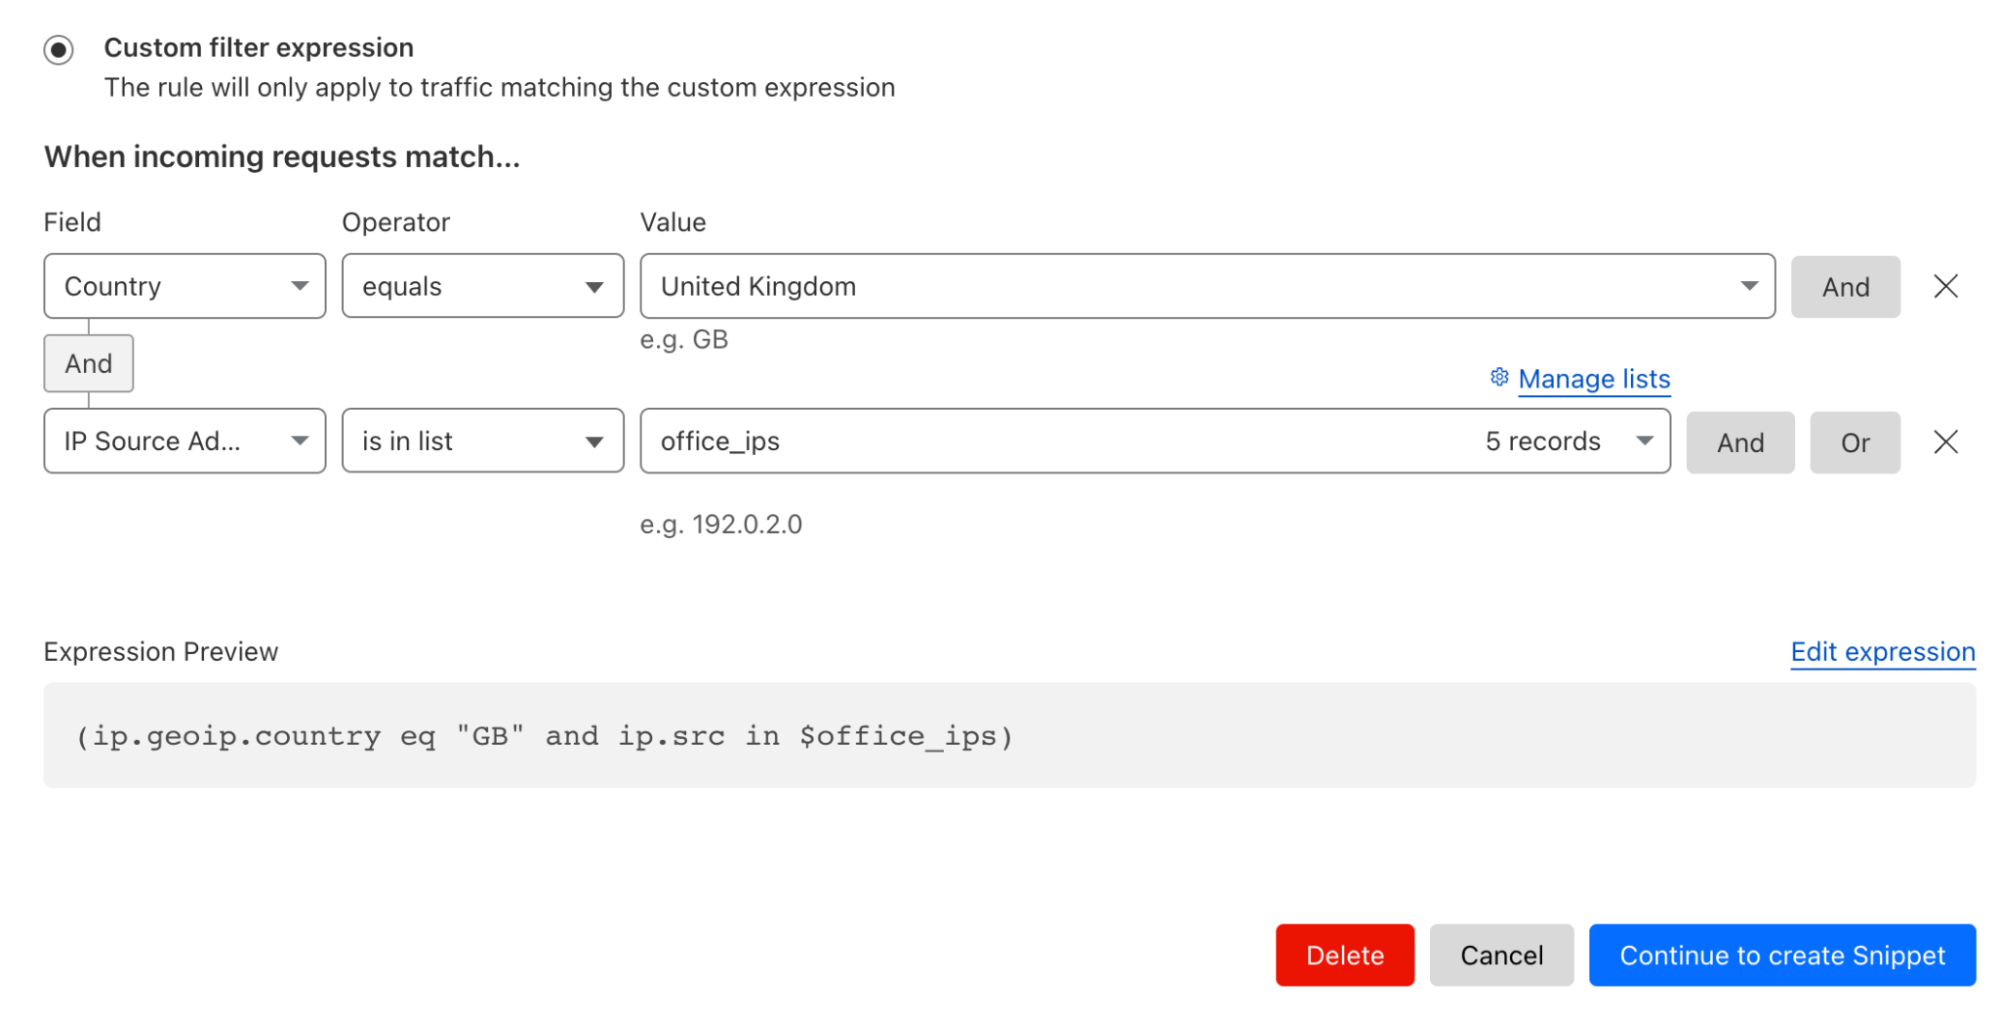
Task: Open the equals operator dropdown
Action: click(x=483, y=286)
